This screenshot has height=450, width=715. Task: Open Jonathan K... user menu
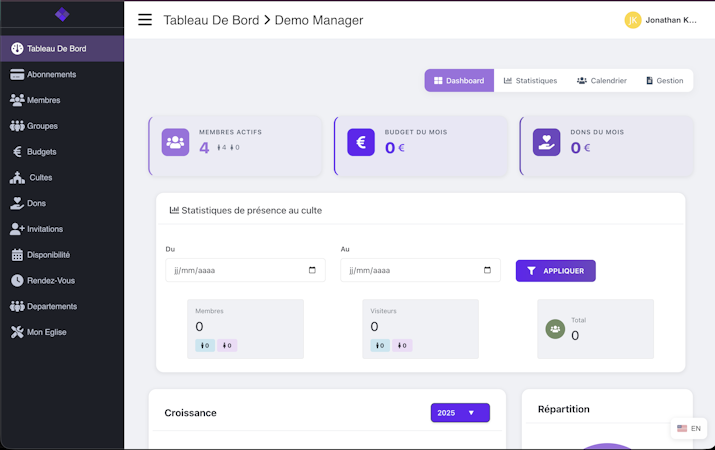[x=660, y=20]
